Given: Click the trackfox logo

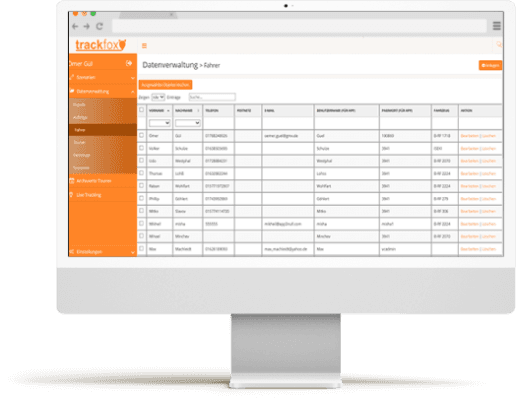Looking at the screenshot, I should (x=101, y=45).
